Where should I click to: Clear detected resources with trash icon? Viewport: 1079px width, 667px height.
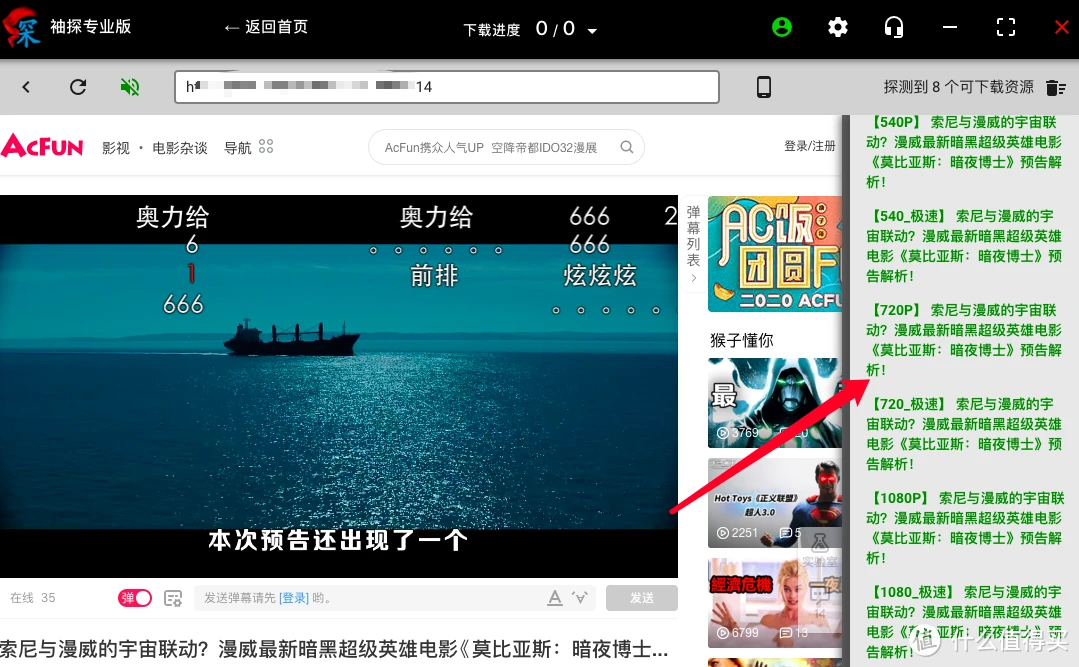click(1056, 87)
